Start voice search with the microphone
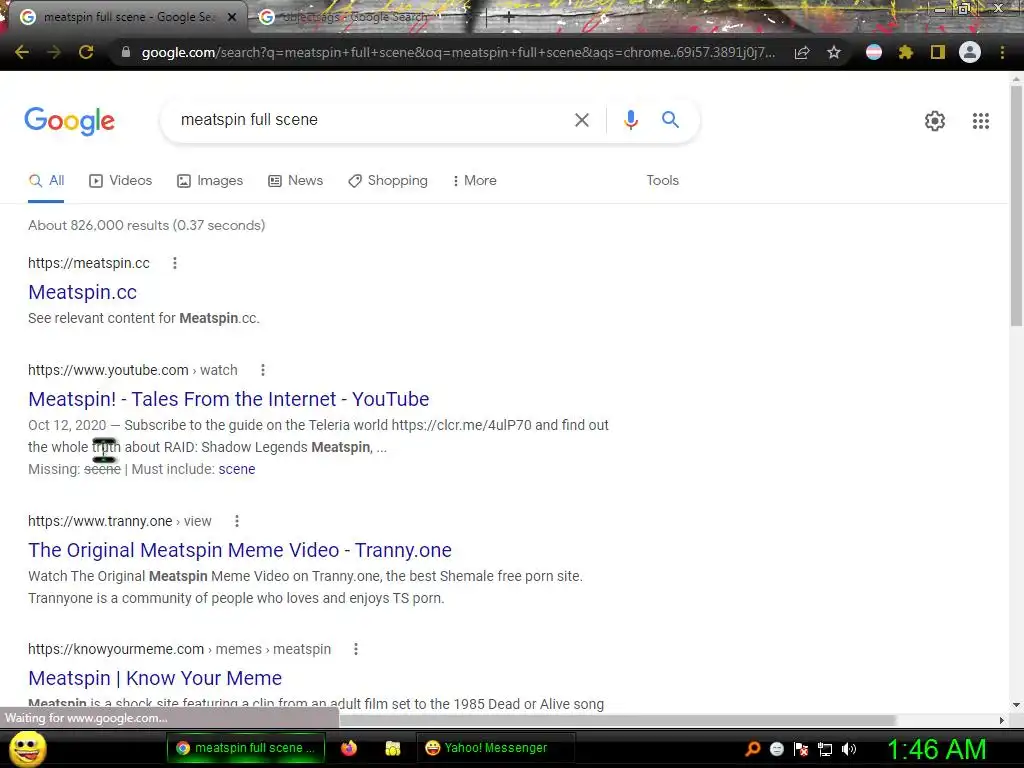This screenshot has height=768, width=1024. point(631,120)
